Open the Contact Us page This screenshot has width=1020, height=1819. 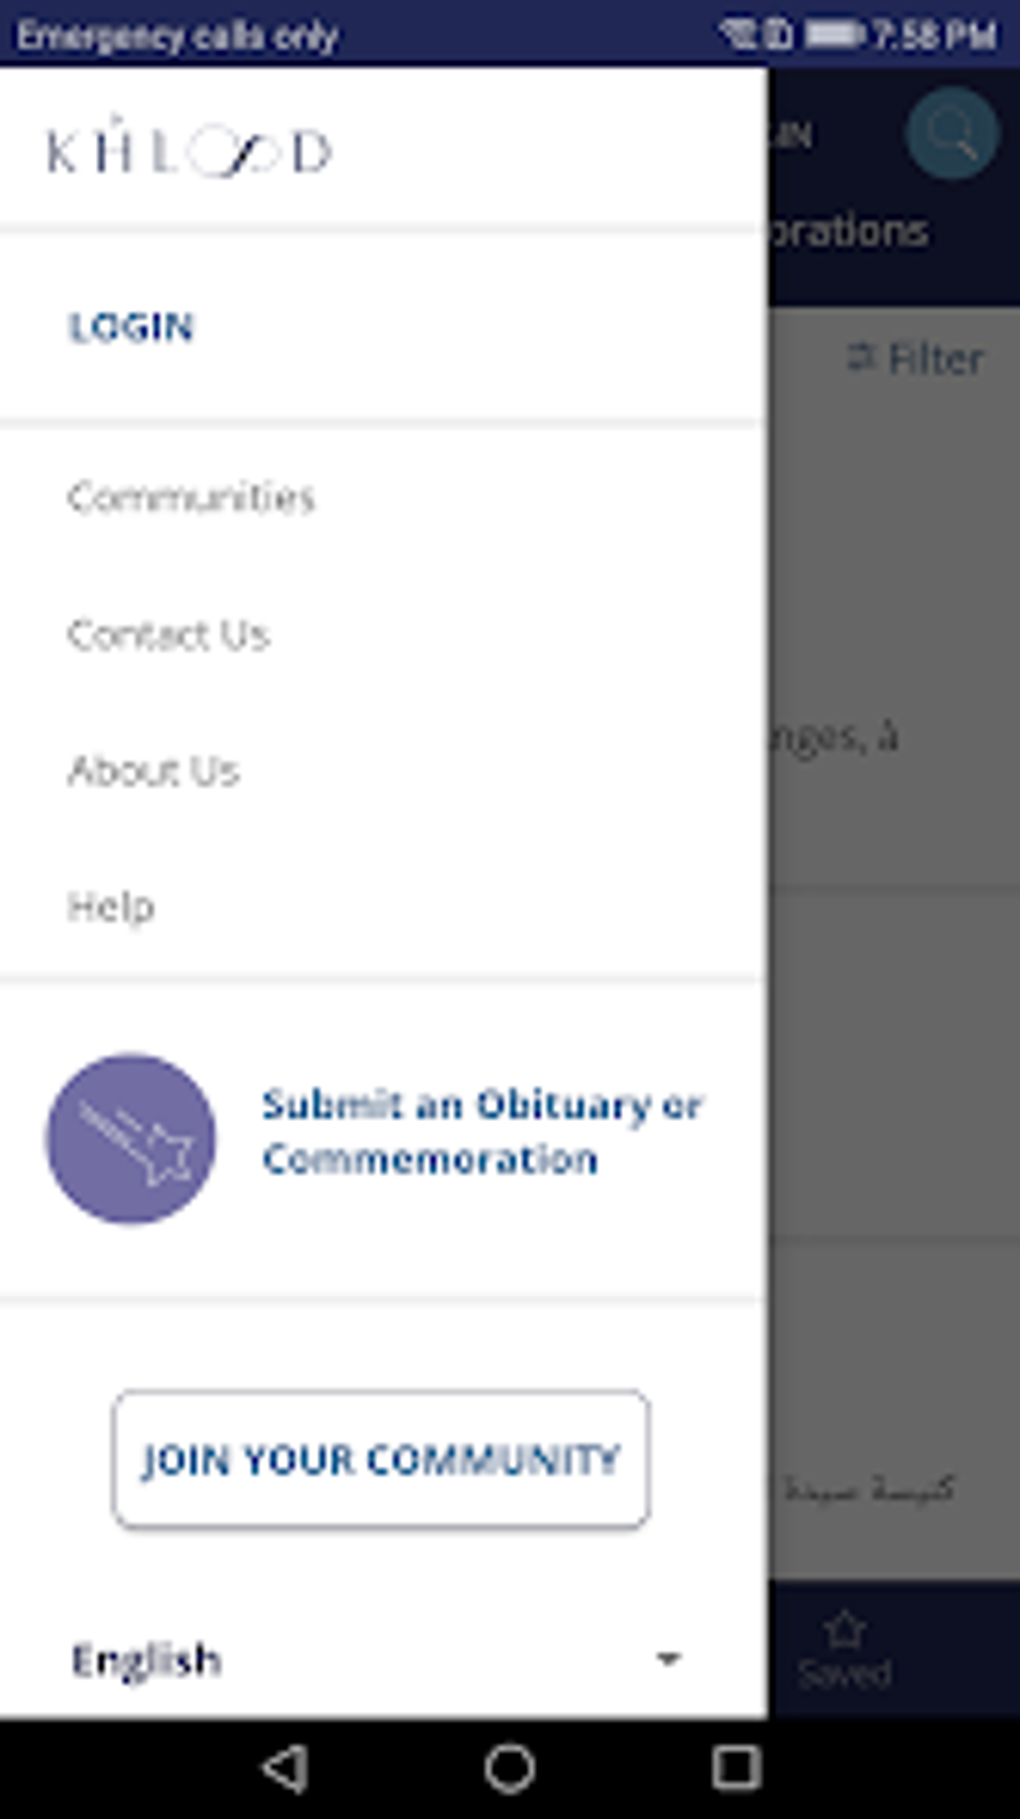(168, 634)
